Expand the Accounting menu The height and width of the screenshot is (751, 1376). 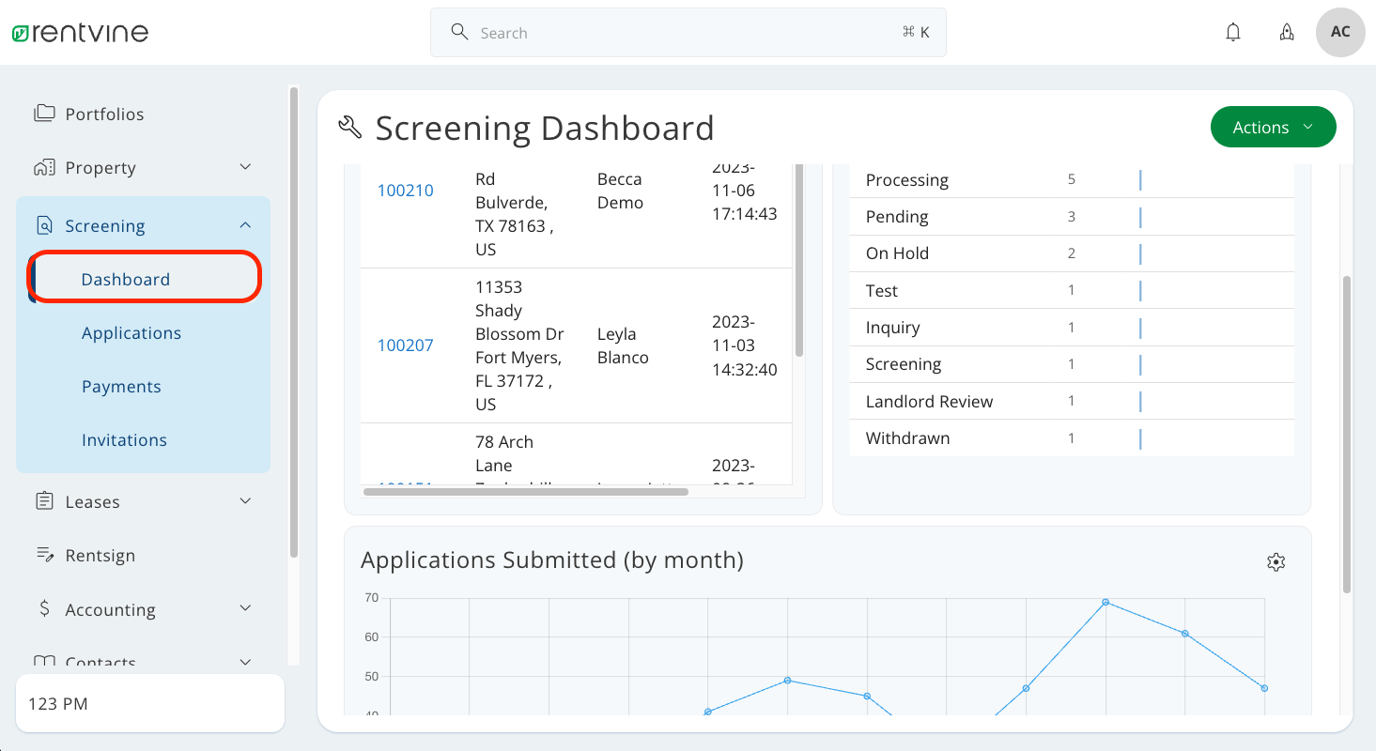245,608
